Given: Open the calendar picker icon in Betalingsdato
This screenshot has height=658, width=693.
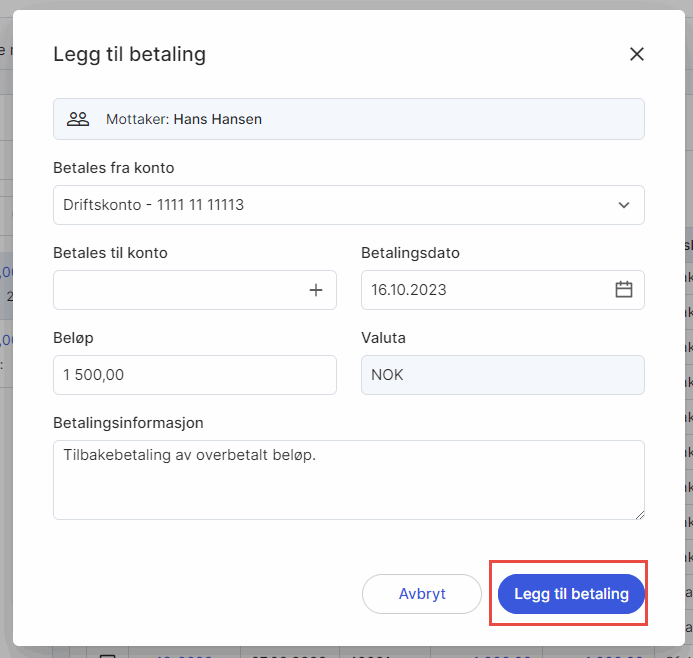Looking at the screenshot, I should pyautogui.click(x=624, y=290).
